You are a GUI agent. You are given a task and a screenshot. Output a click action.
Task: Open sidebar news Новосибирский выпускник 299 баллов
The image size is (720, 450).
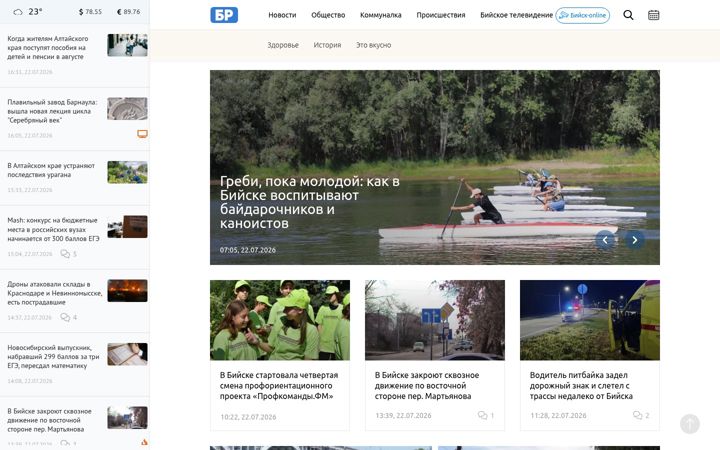(53, 357)
